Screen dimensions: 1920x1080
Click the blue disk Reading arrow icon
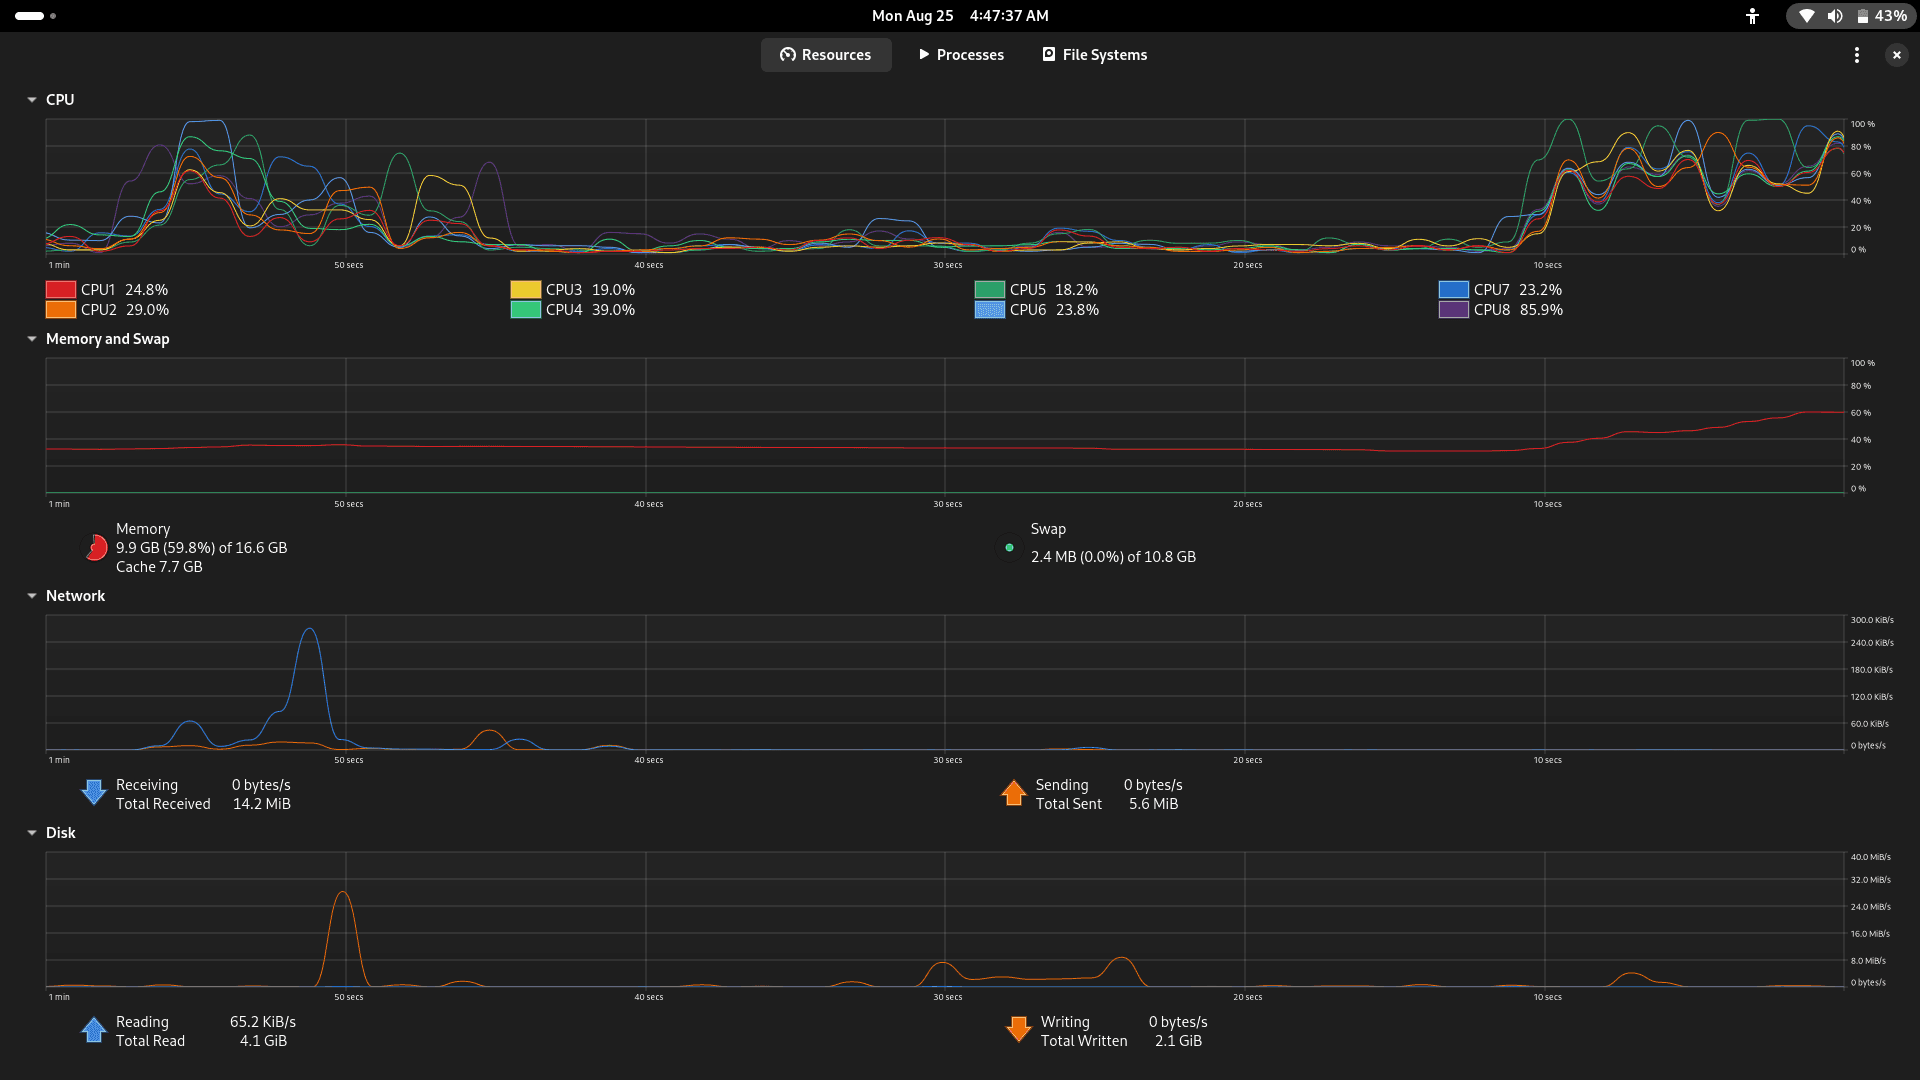94,1030
